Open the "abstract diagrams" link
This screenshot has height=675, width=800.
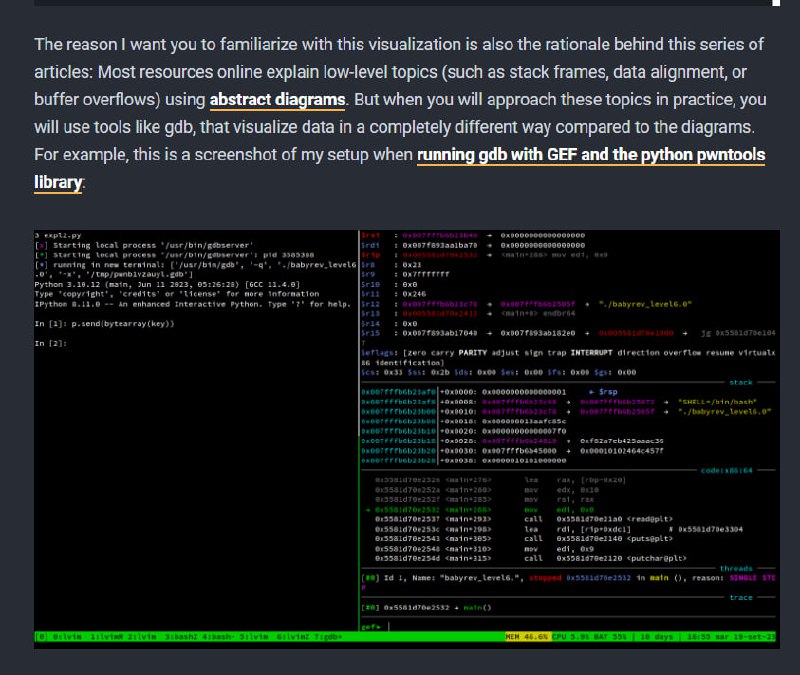(x=277, y=100)
